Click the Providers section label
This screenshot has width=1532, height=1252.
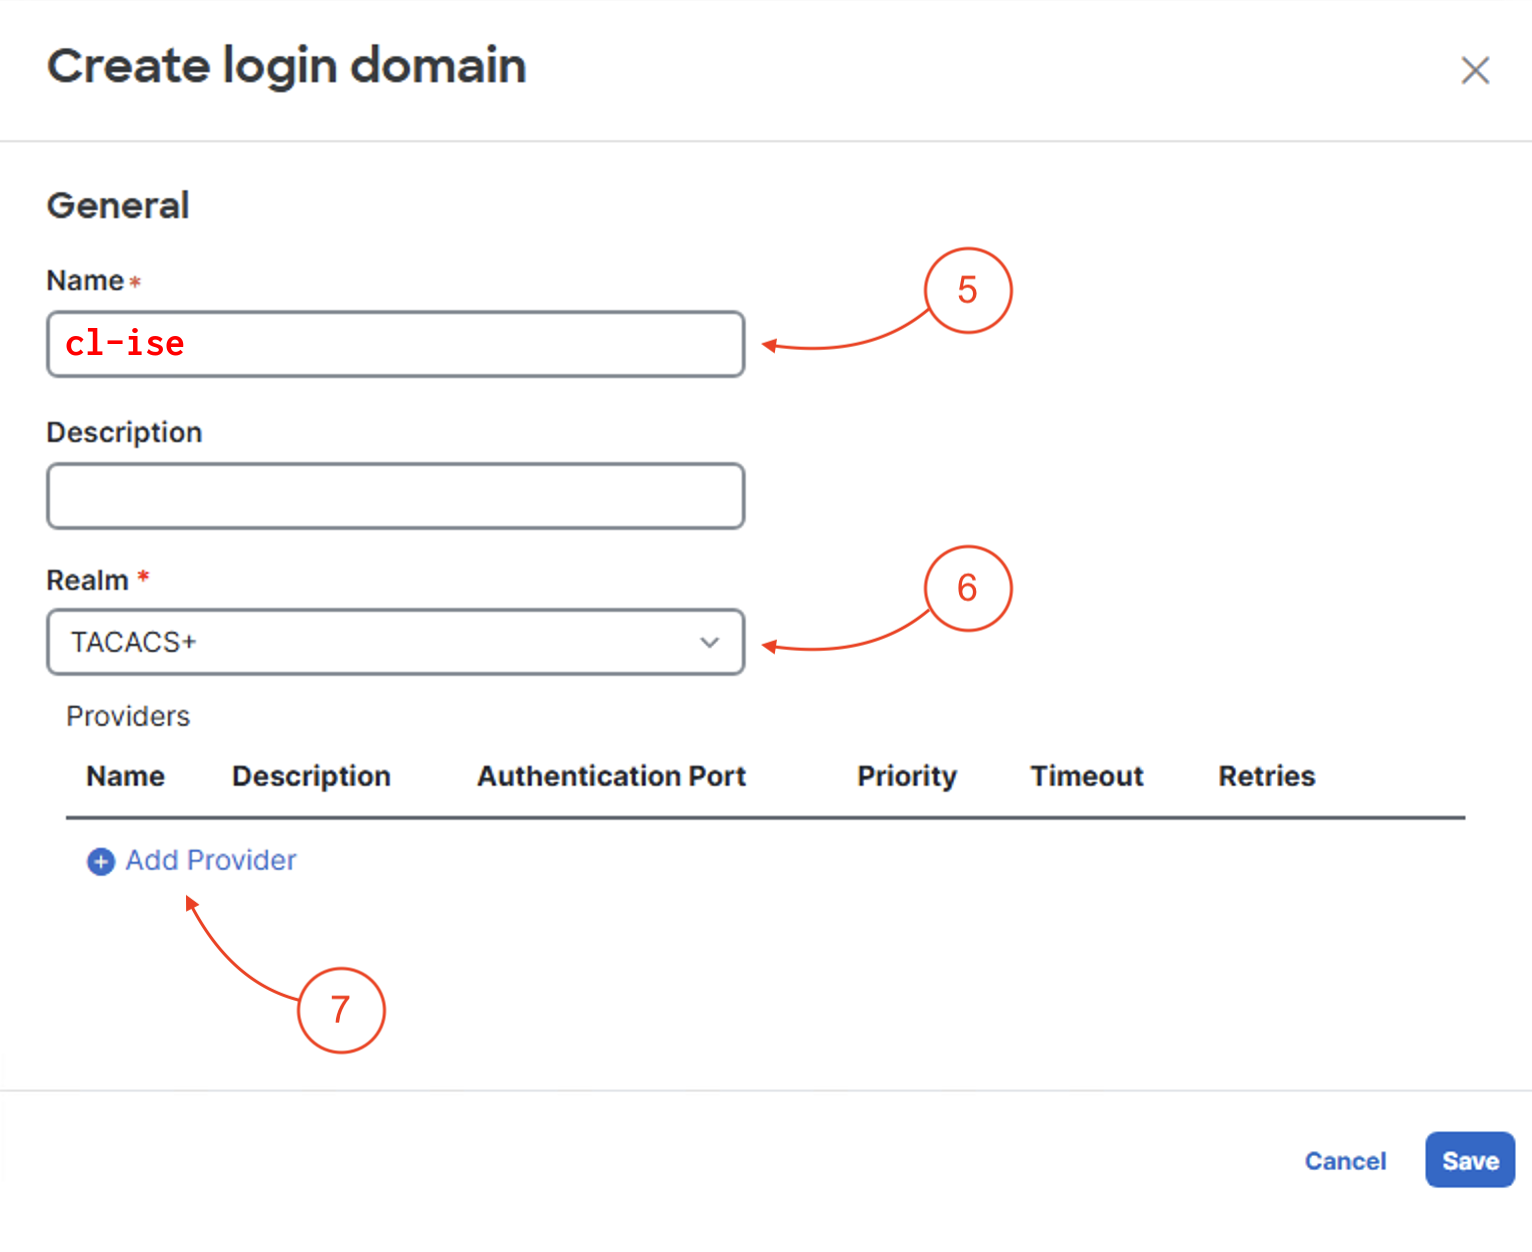pos(128,716)
